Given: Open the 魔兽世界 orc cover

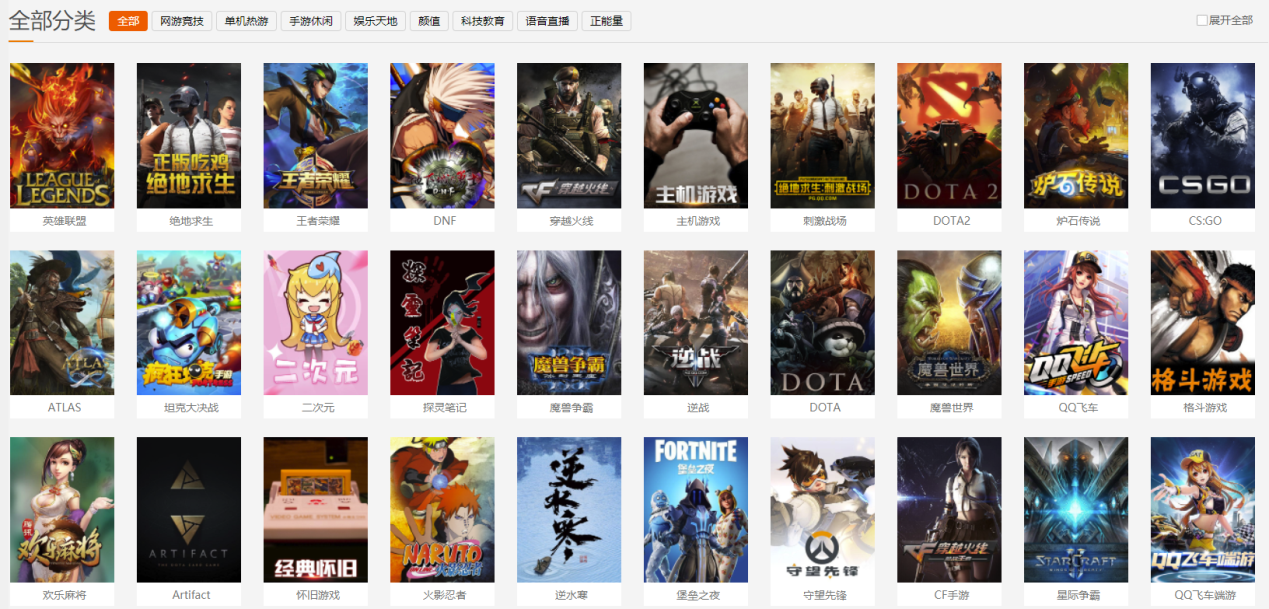Looking at the screenshot, I should coord(949,323).
